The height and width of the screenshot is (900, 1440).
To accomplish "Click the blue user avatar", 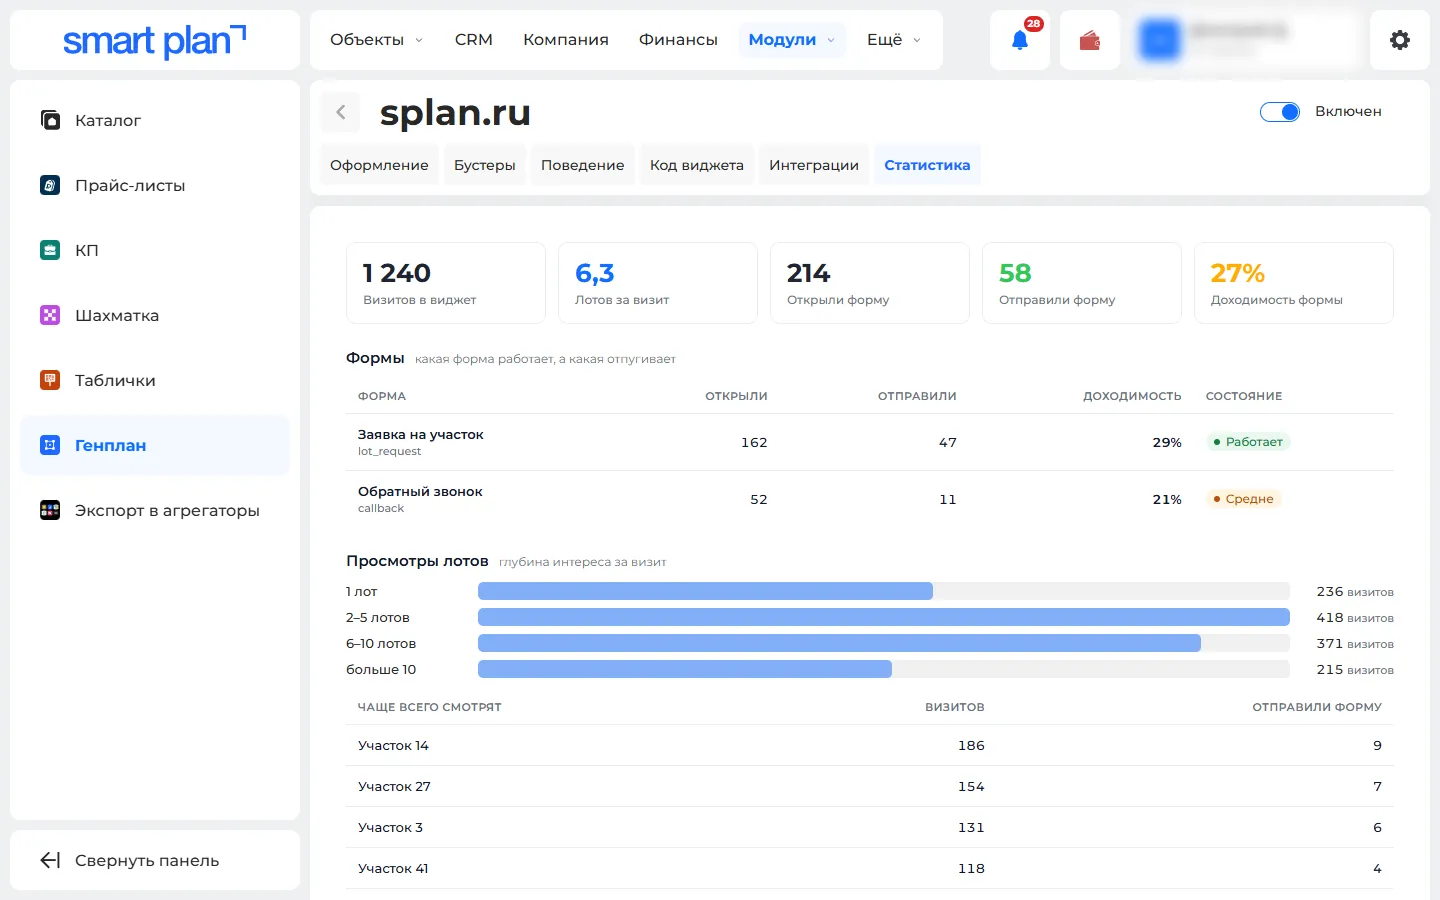I will point(1160,40).
